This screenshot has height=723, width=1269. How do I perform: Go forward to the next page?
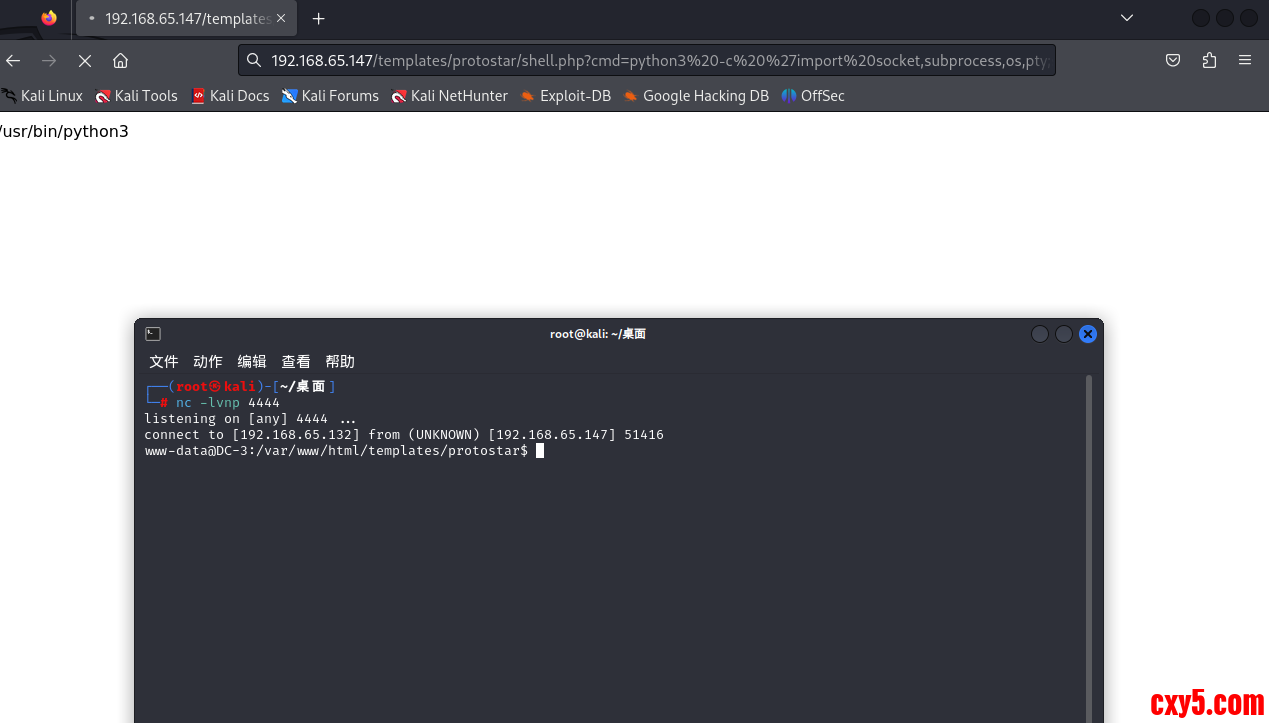49,61
